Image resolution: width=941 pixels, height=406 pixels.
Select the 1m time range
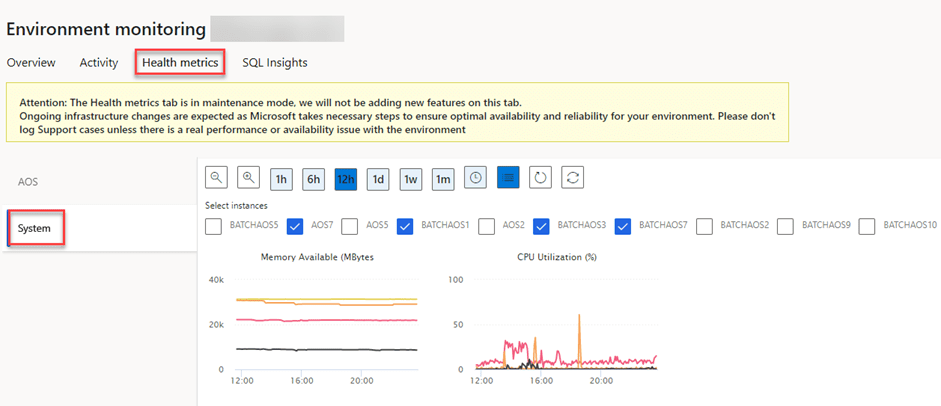pyautogui.click(x=443, y=179)
